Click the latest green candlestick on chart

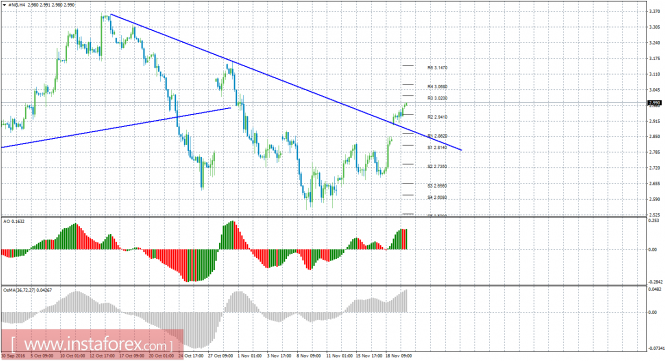click(x=406, y=104)
